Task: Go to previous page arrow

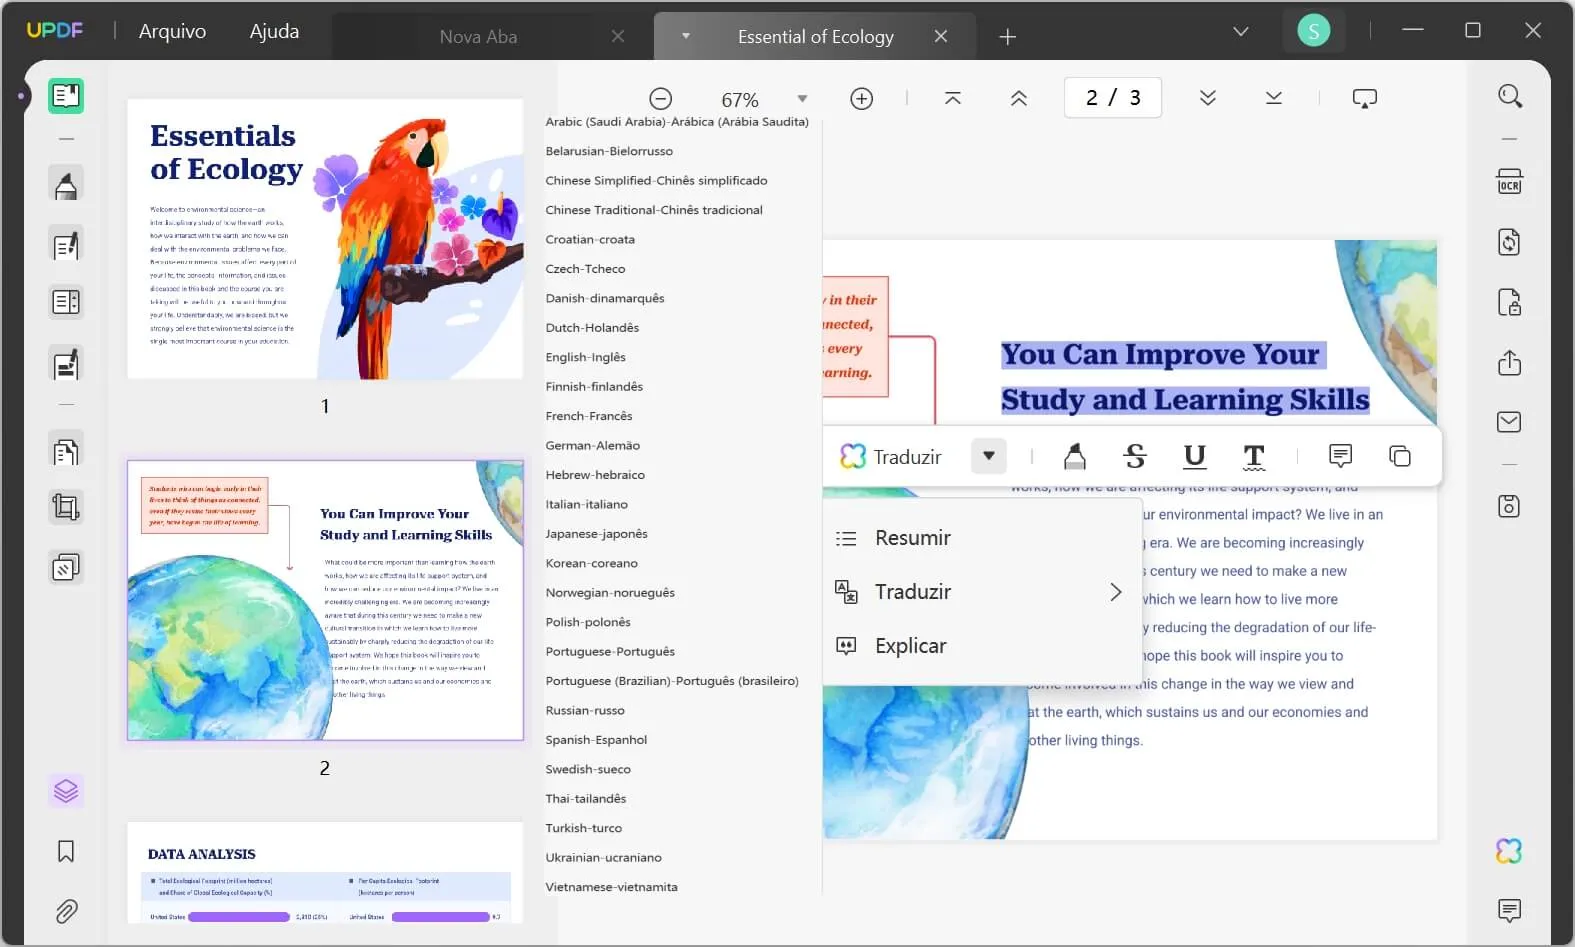Action: click(x=1019, y=98)
